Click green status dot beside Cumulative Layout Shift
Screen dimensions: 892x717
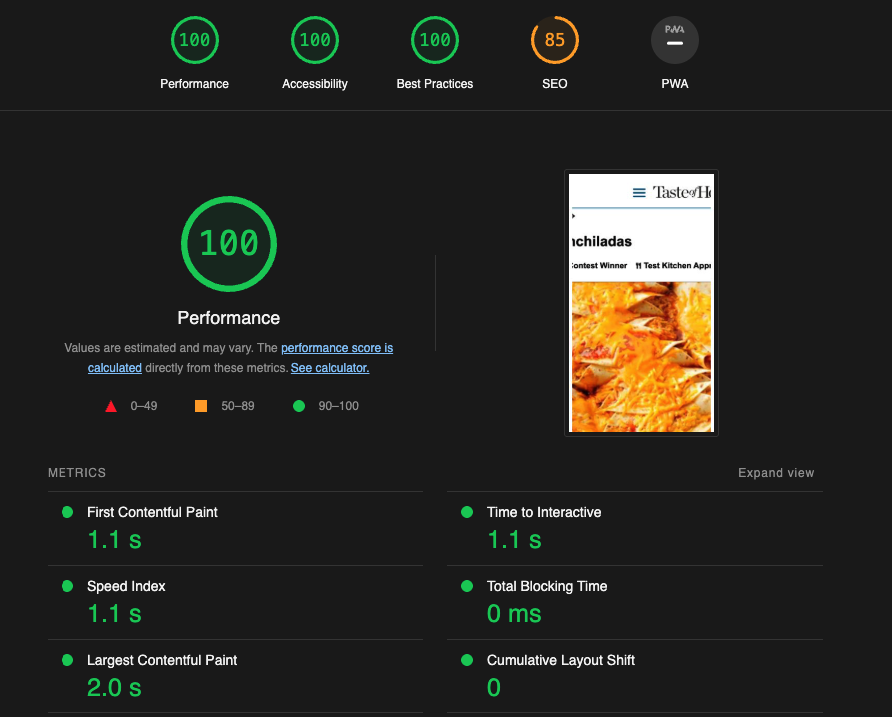coord(467,660)
